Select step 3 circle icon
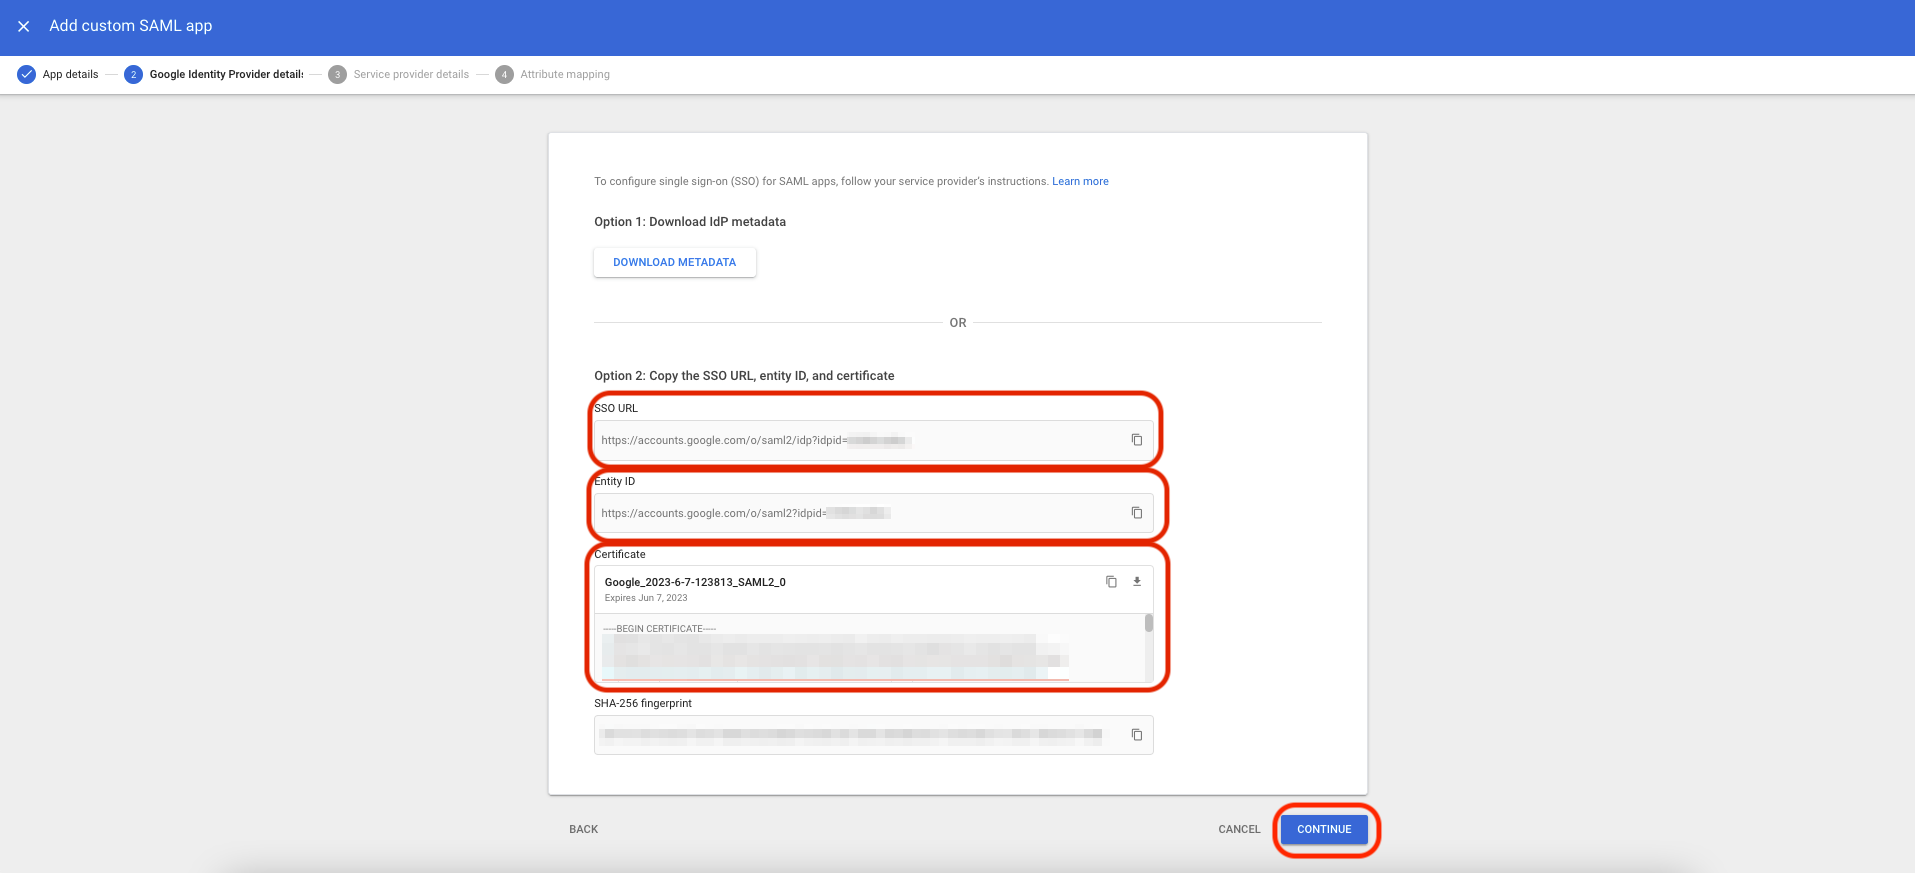 pyautogui.click(x=338, y=75)
